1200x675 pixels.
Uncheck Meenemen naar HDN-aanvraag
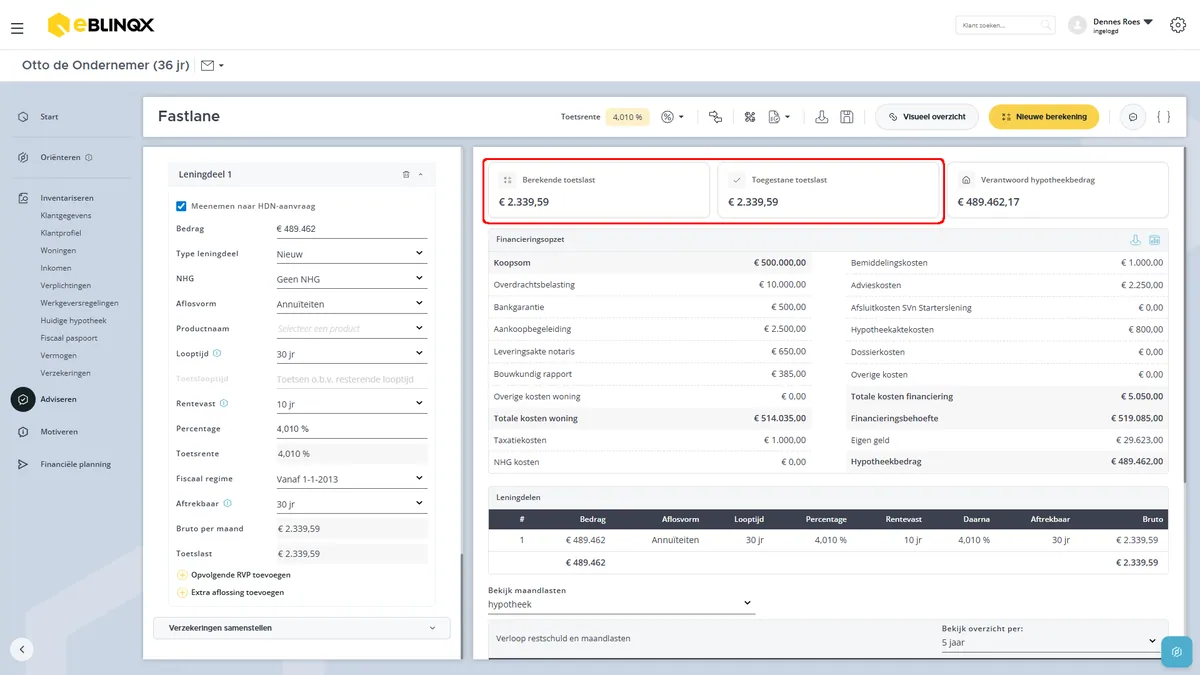tap(181, 206)
